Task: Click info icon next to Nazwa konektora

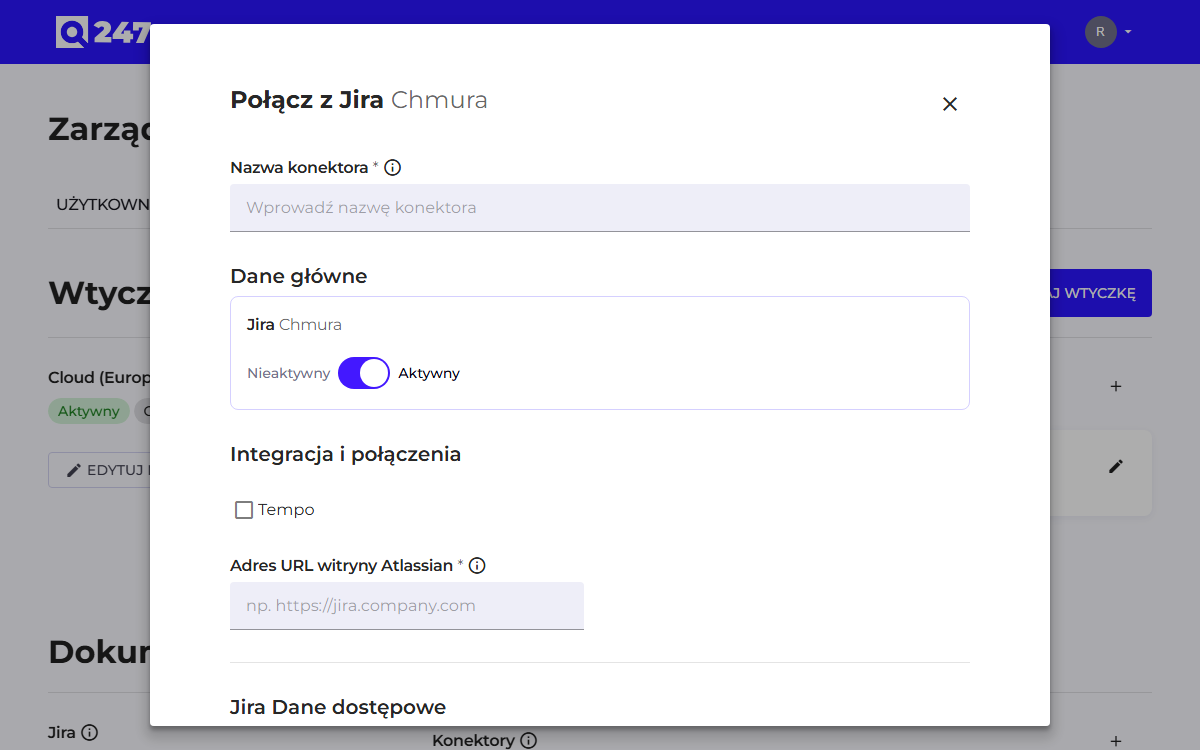Action: tap(393, 168)
